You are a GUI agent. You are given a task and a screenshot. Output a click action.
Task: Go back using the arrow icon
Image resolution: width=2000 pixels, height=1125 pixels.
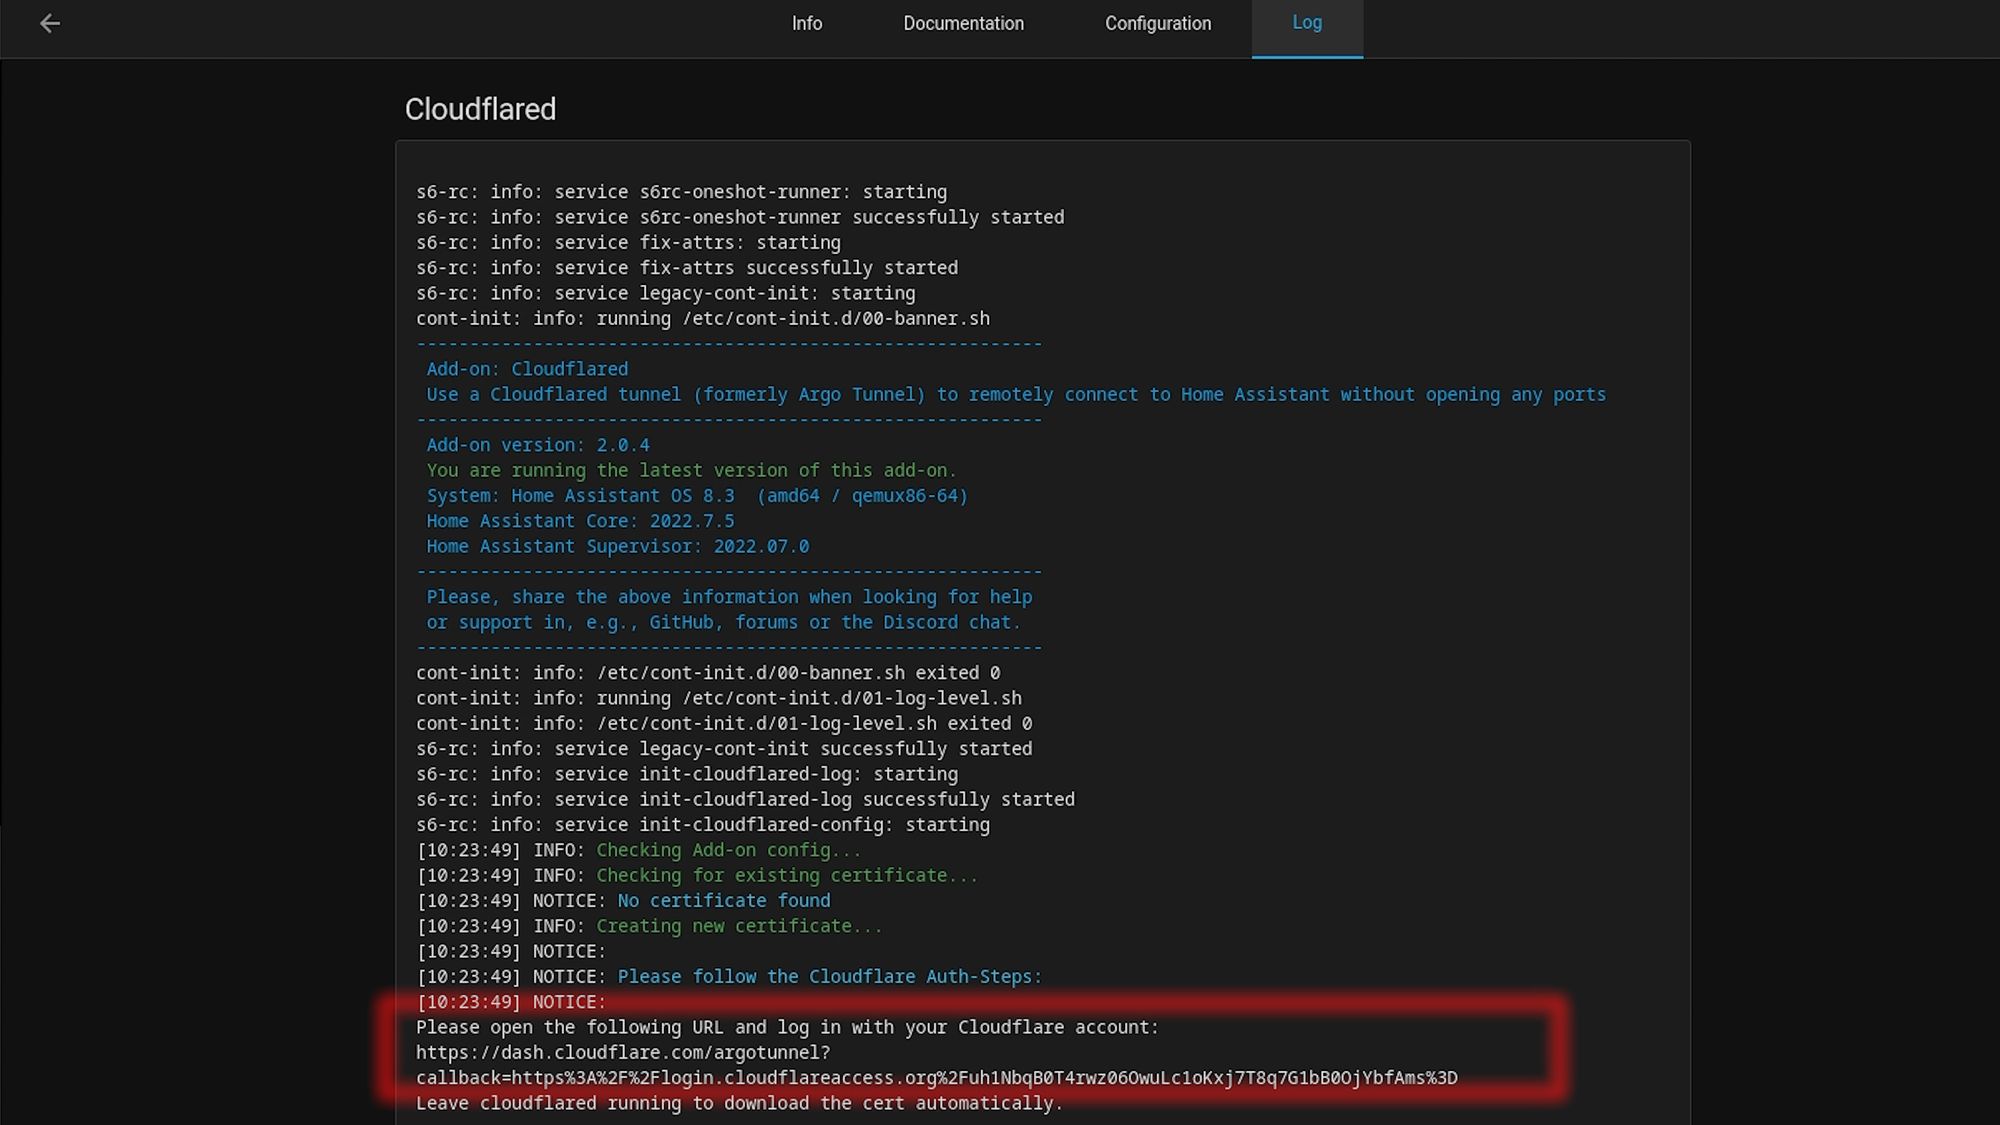(x=50, y=23)
